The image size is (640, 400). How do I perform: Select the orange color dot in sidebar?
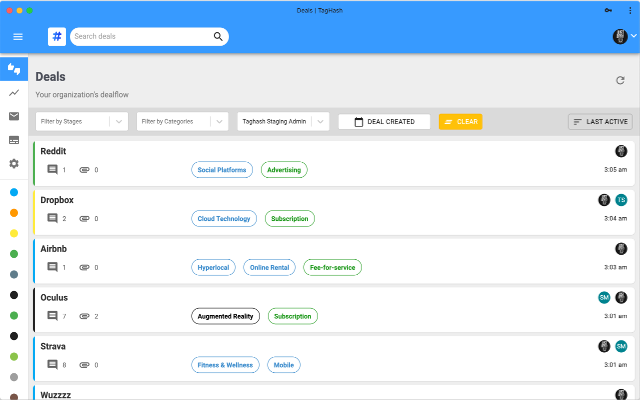click(x=14, y=213)
